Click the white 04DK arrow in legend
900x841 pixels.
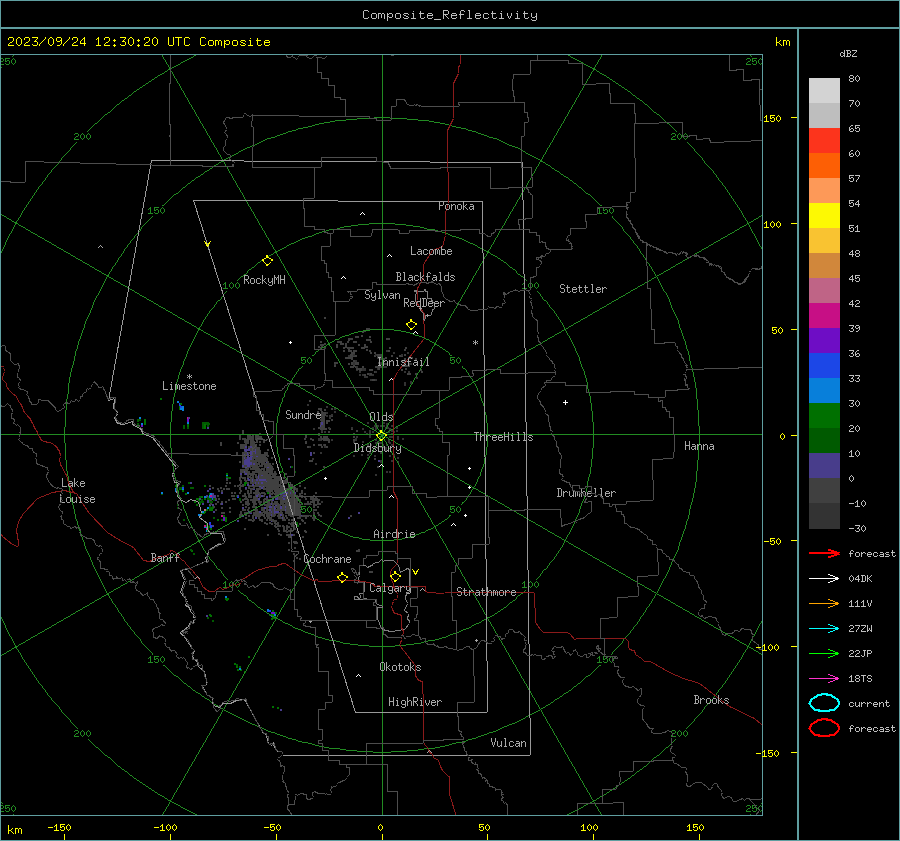click(824, 578)
